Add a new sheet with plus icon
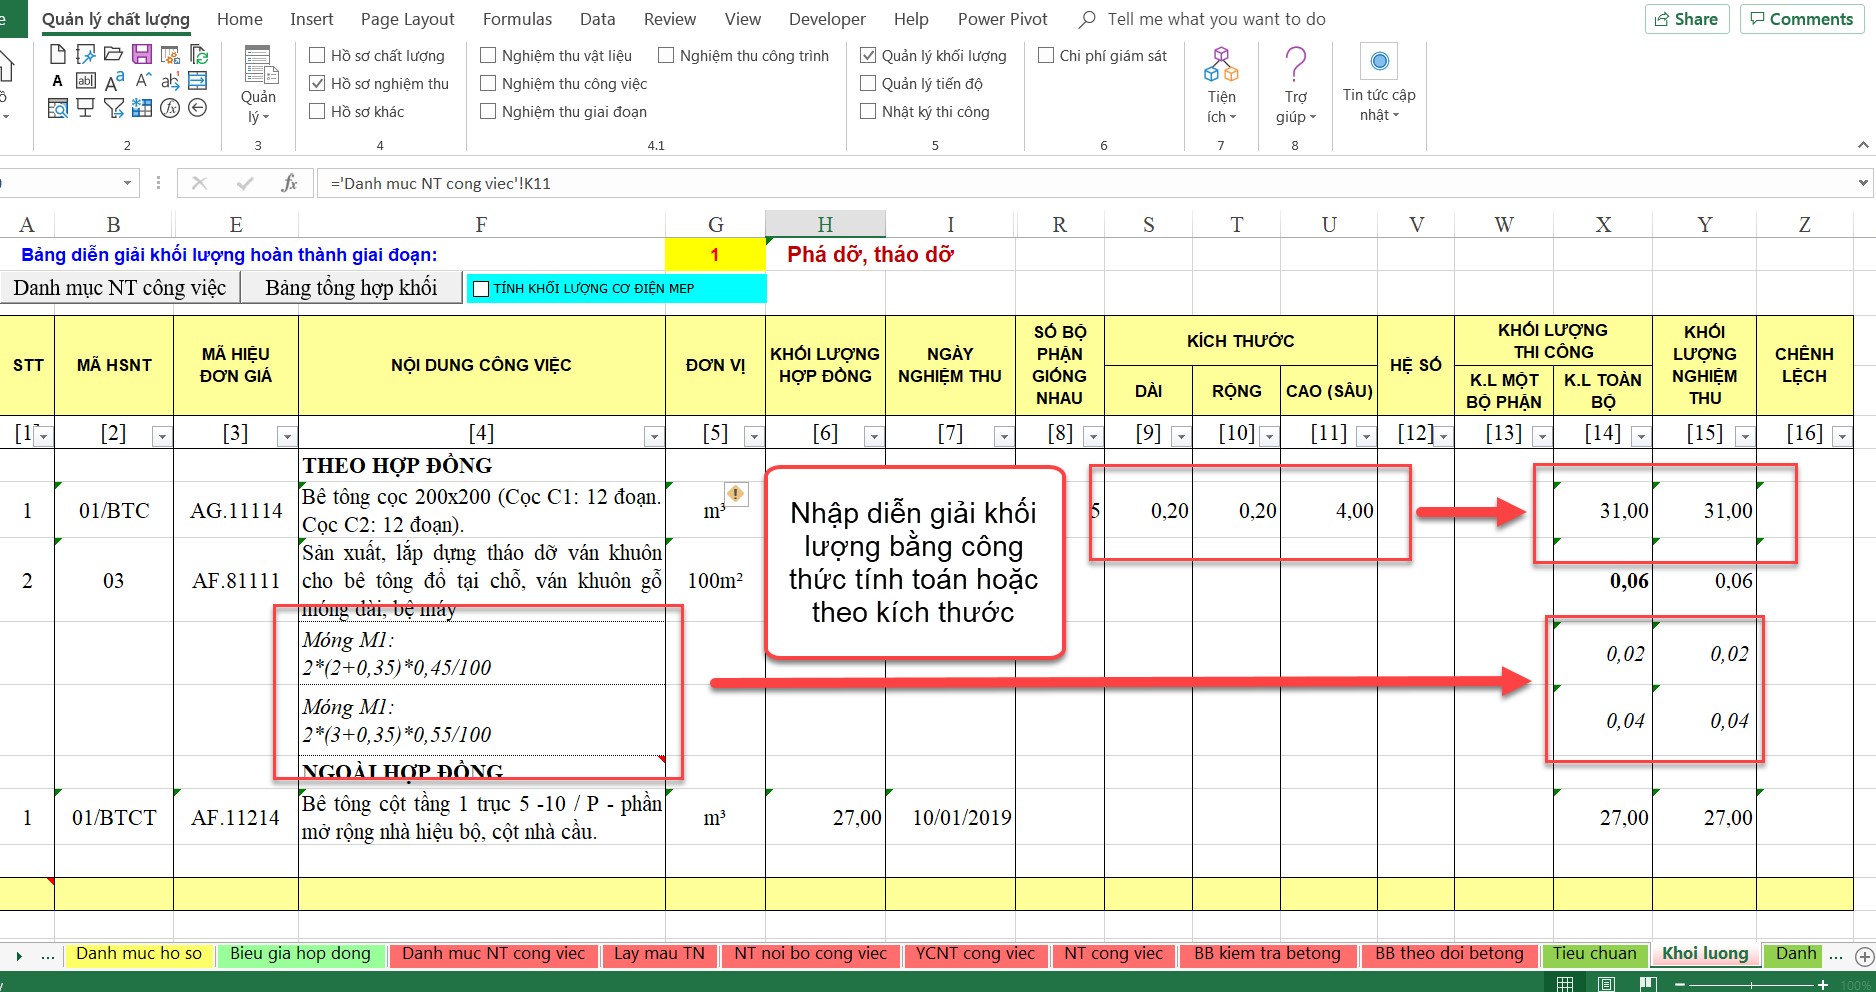 click(x=1864, y=956)
